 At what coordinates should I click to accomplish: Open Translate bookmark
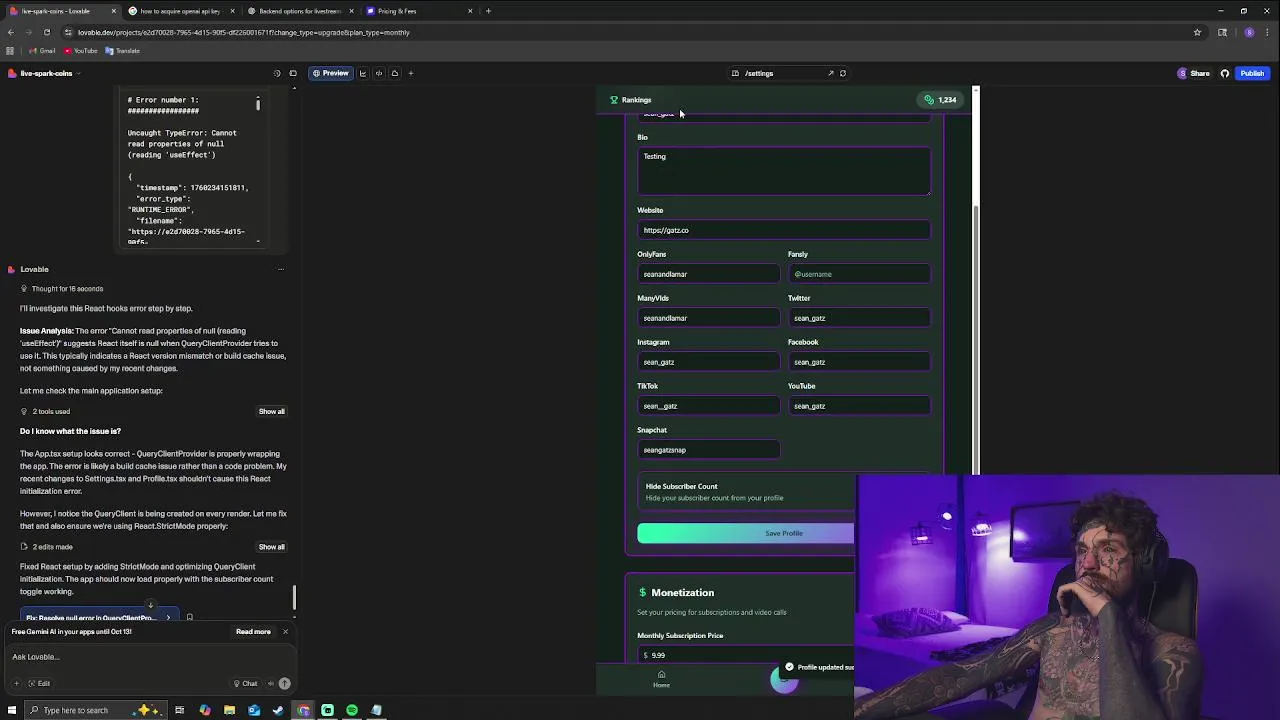tap(123, 51)
